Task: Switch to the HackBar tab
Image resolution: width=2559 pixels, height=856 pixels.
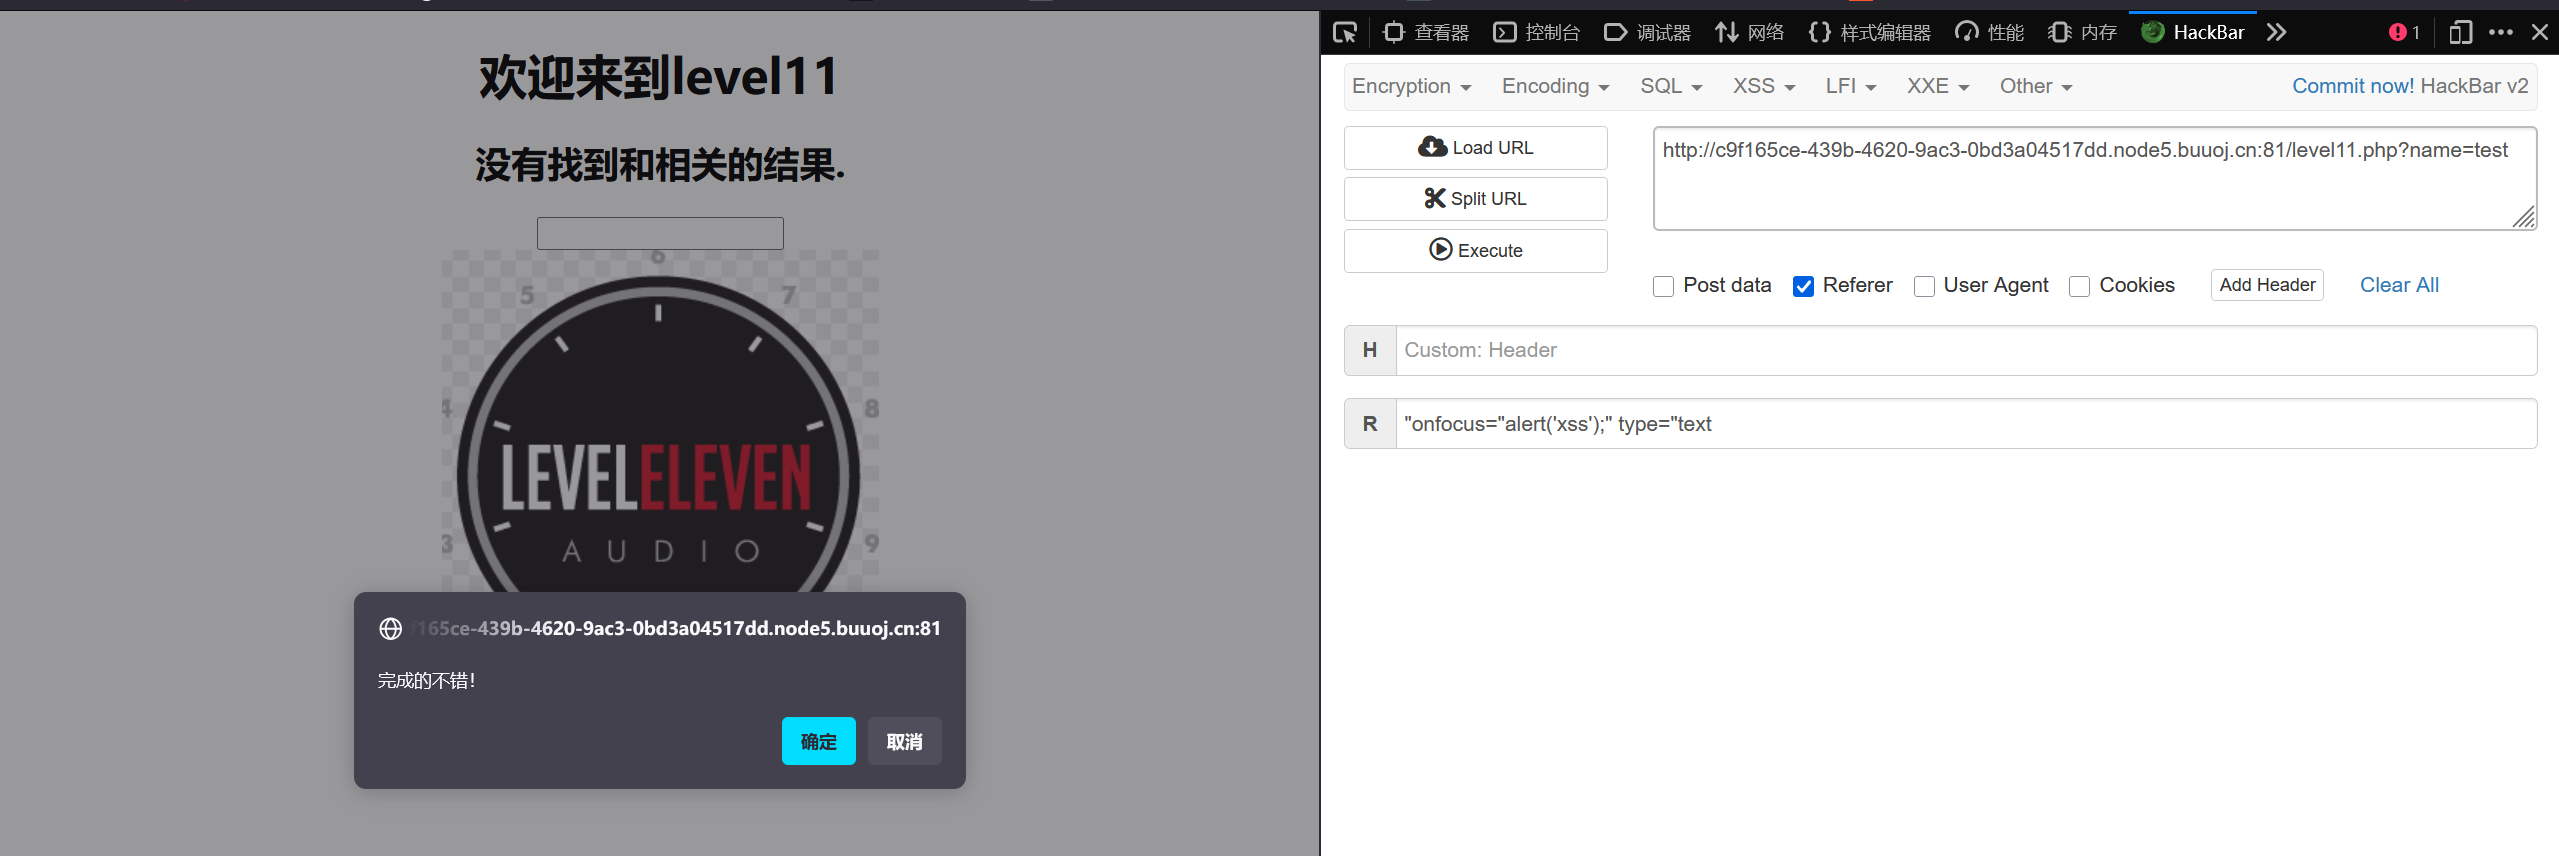Action: pyautogui.click(x=2193, y=33)
